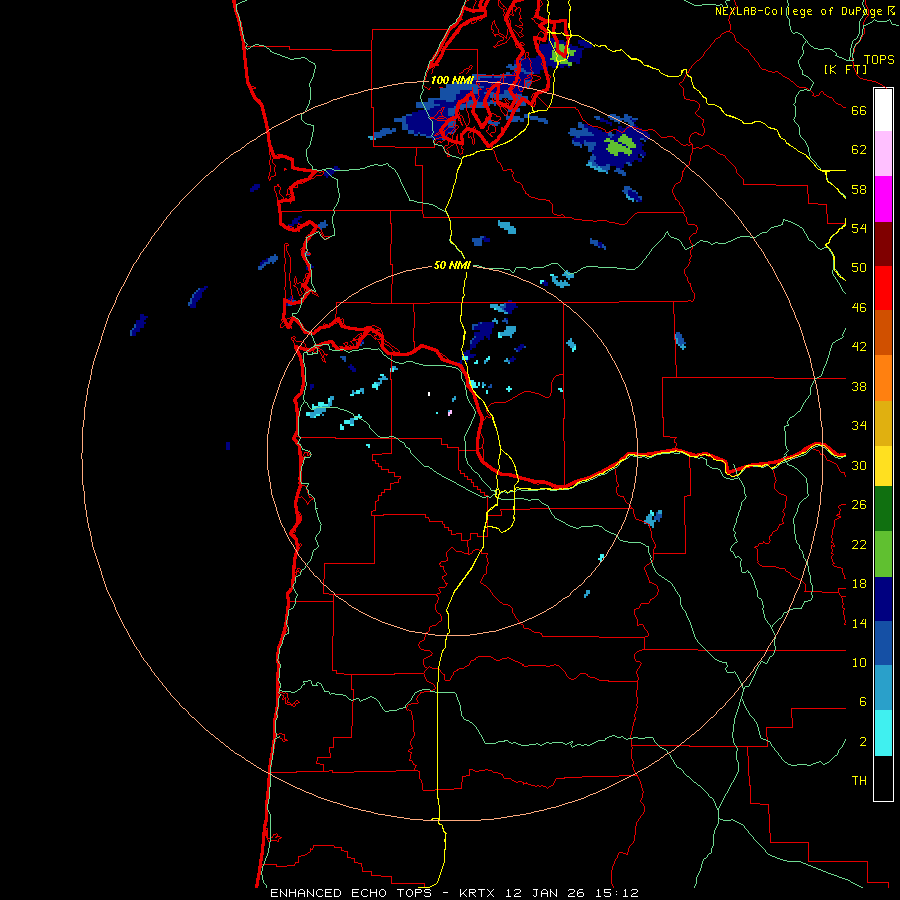
Task: Pick the light green legend swatch
Action: [883, 554]
